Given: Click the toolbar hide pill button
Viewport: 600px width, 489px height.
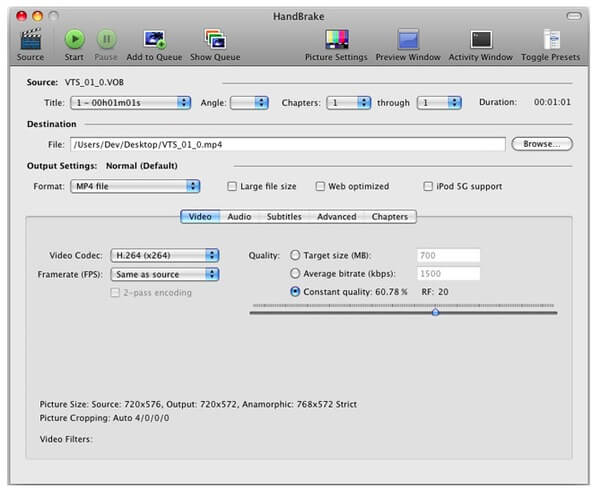Looking at the screenshot, I should point(574,16).
